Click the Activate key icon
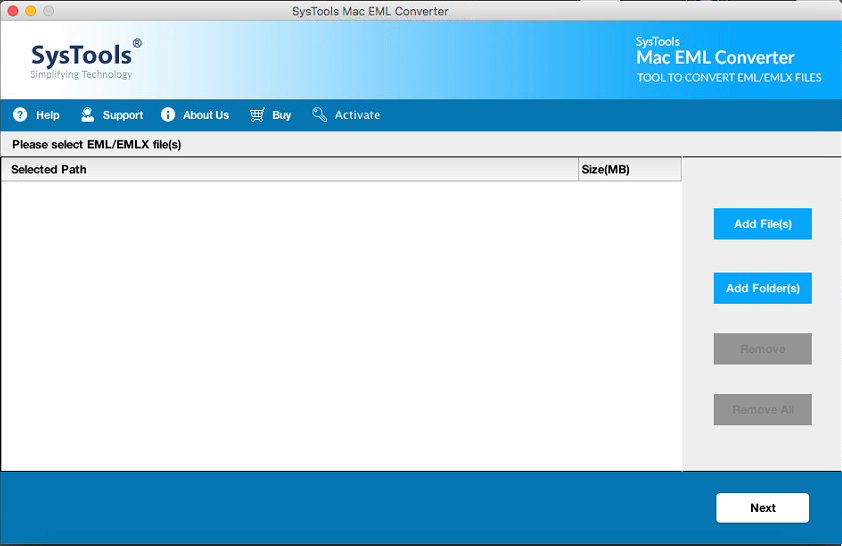Screen dimensions: 842x546 320,114
